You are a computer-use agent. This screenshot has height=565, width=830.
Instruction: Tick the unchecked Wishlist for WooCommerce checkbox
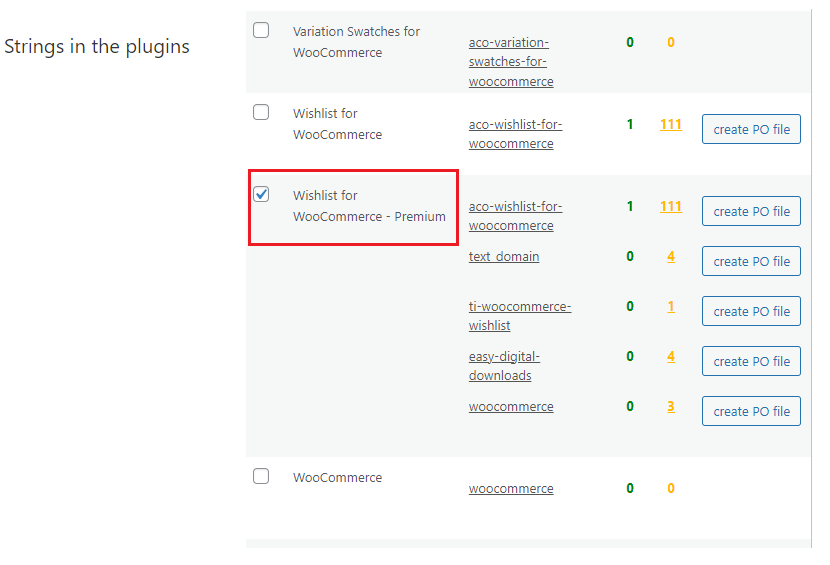coord(261,112)
